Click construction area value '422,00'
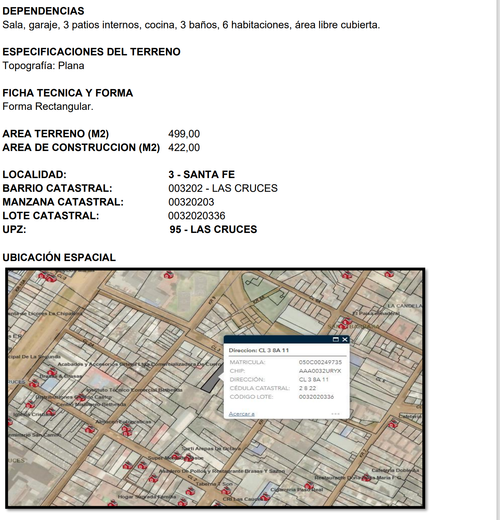500x520 pixels. coord(184,147)
